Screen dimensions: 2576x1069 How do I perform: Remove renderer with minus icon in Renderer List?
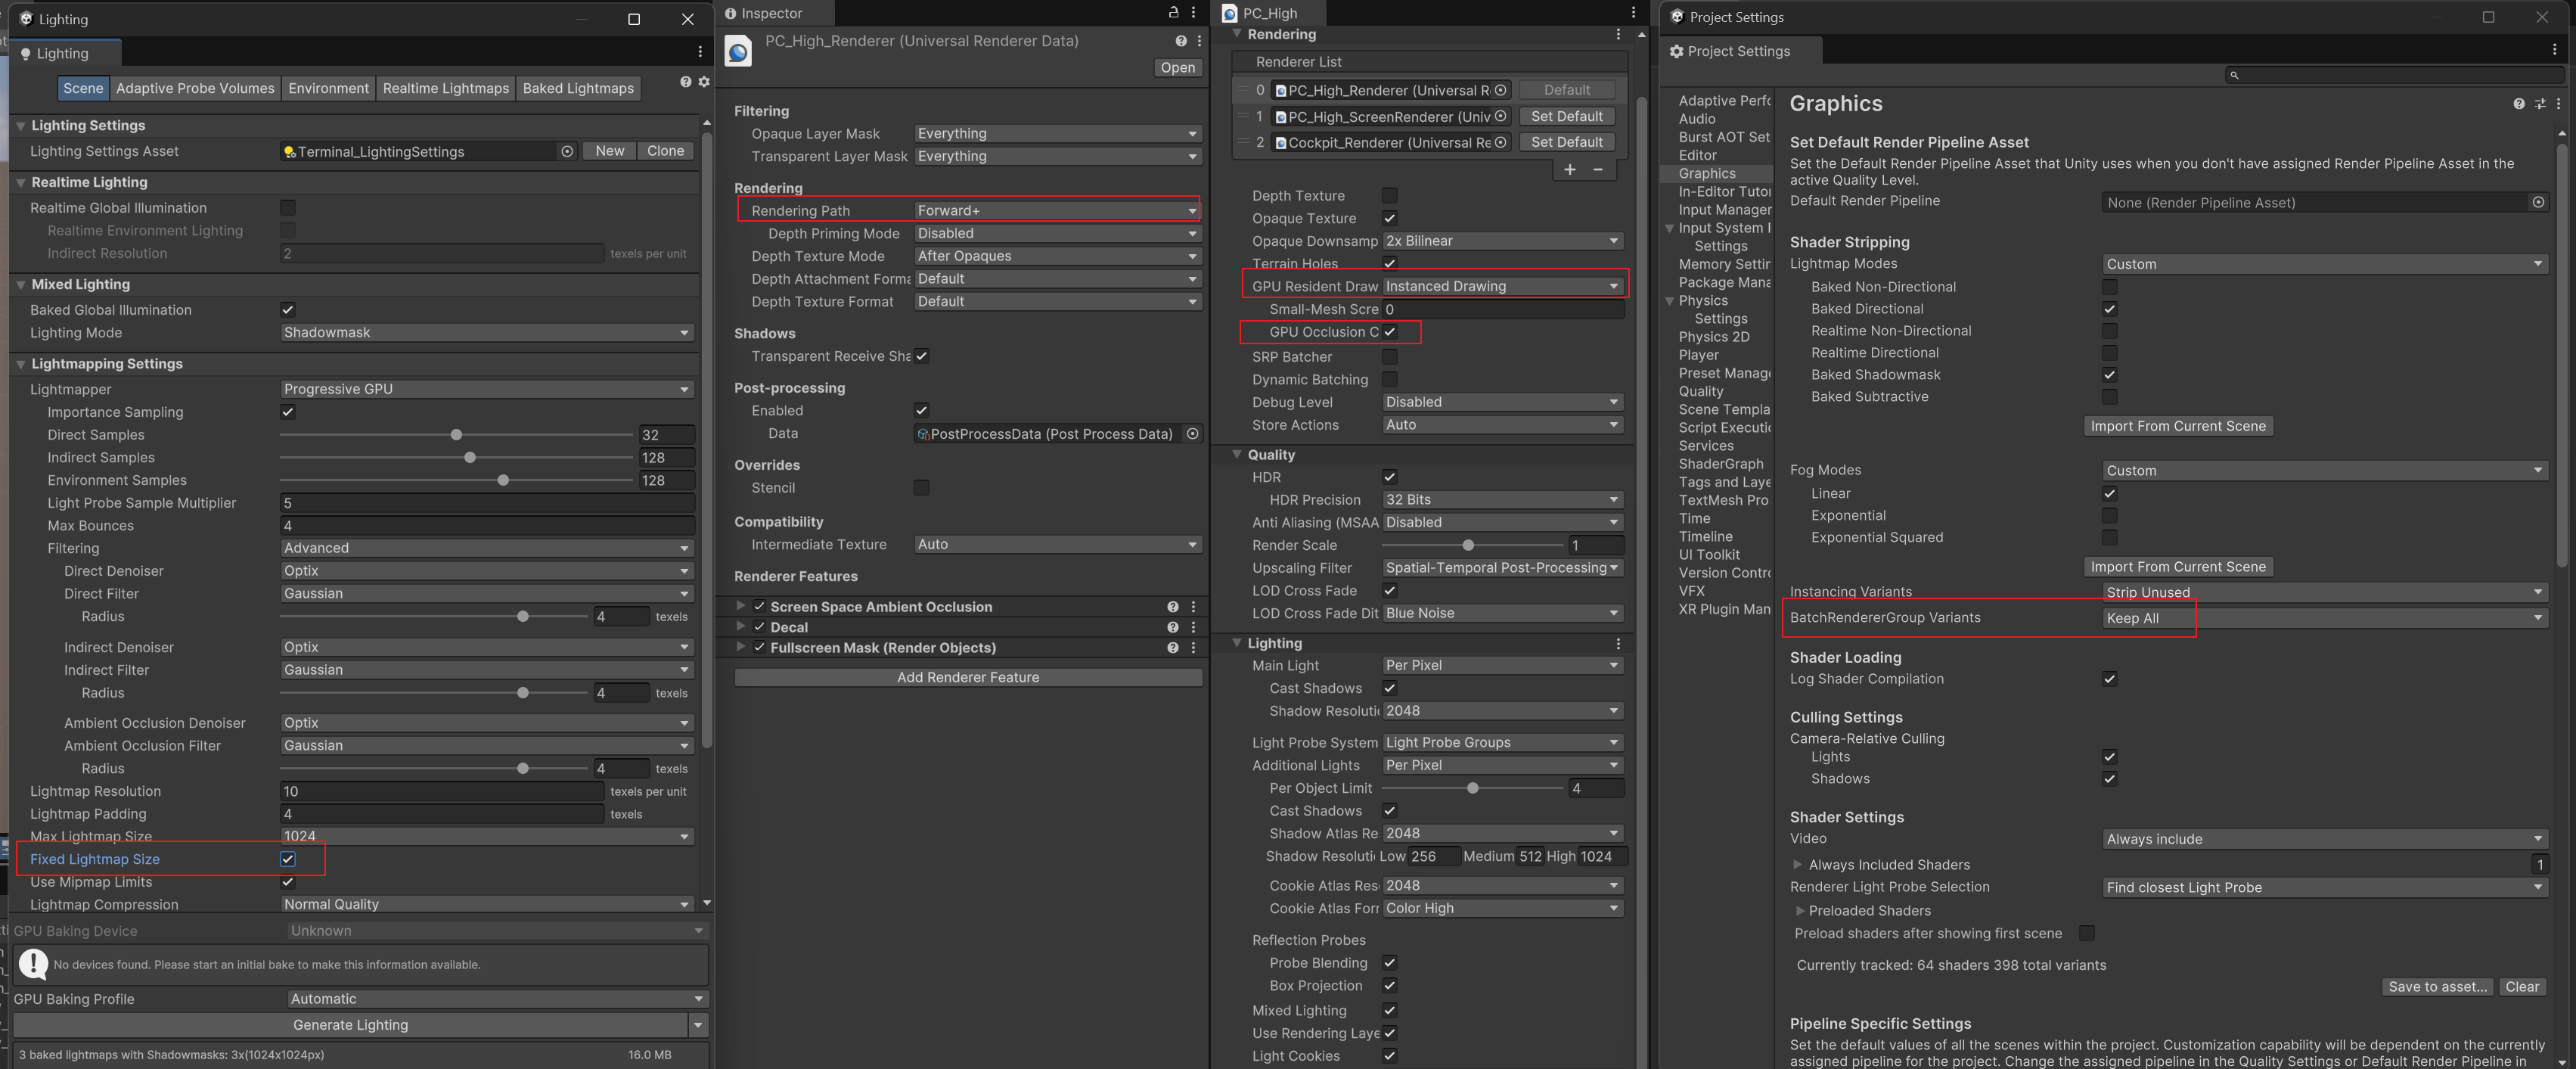[x=1598, y=169]
